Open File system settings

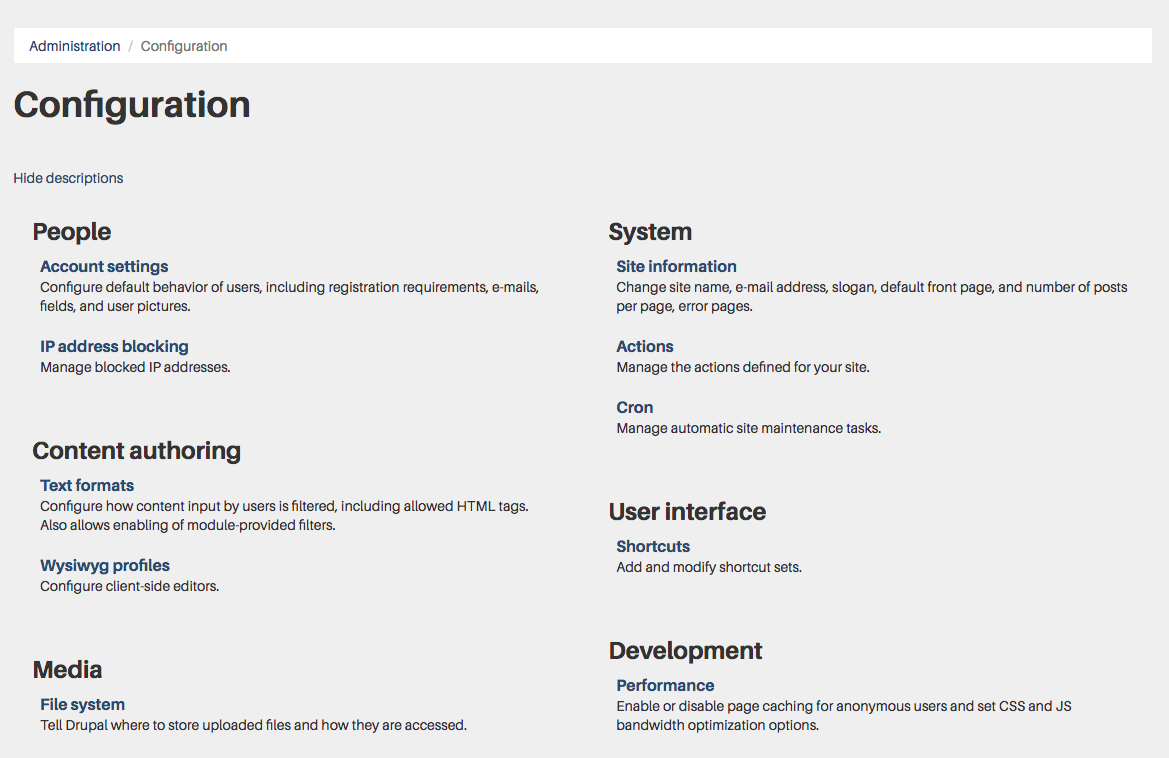pyautogui.click(x=83, y=704)
